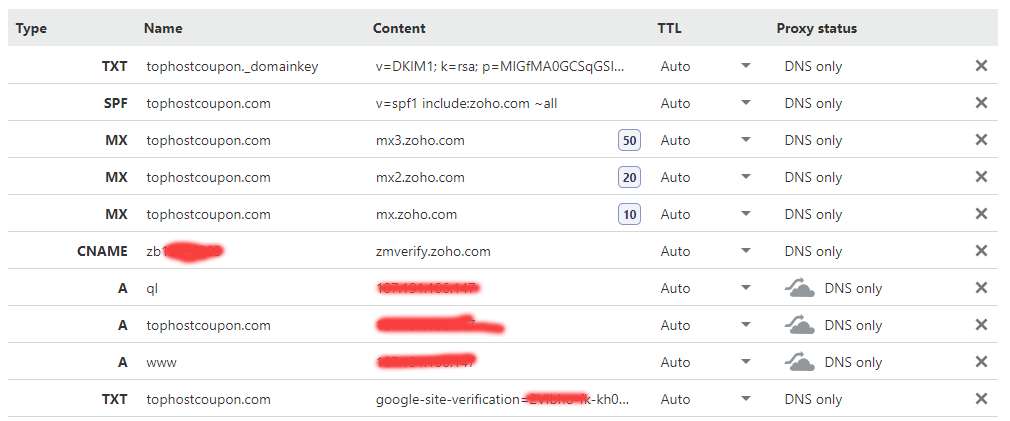
Task: Toggle proxy cloud for tophostcoupon.com A record
Action: click(x=800, y=325)
